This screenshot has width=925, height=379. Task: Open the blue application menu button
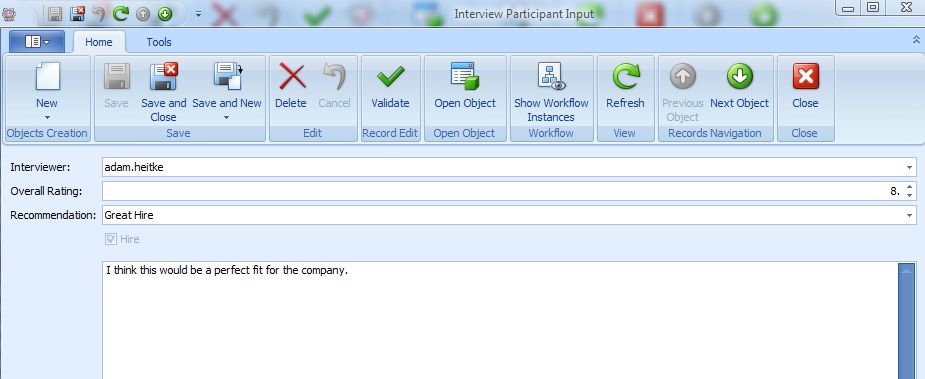coord(37,42)
